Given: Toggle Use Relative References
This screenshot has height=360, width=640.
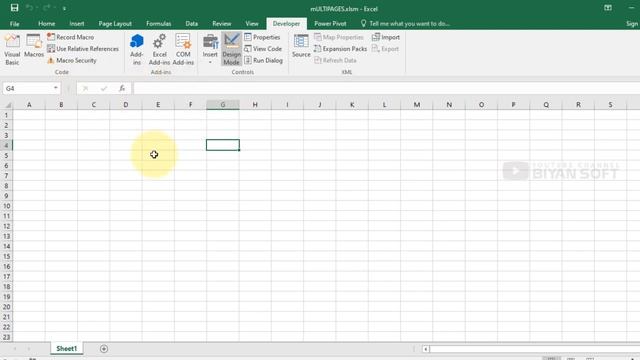Looking at the screenshot, I should coord(83,49).
